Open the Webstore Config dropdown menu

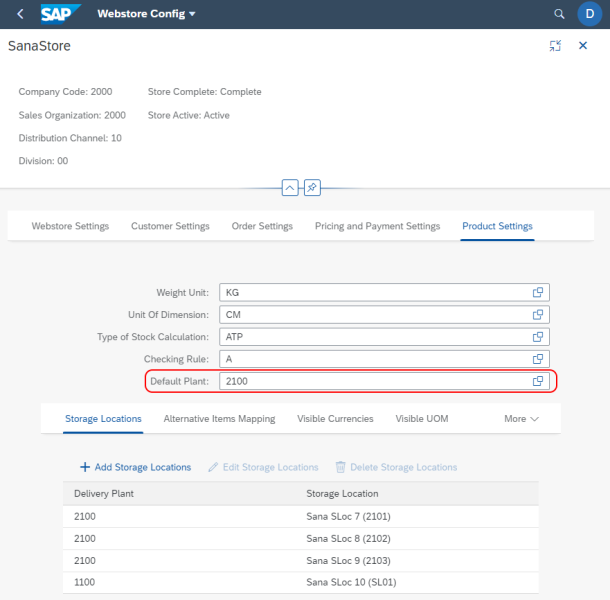tap(146, 14)
